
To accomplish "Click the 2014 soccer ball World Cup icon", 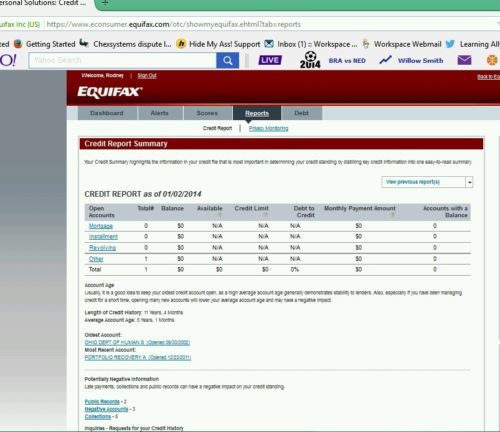I will click(x=310, y=60).
